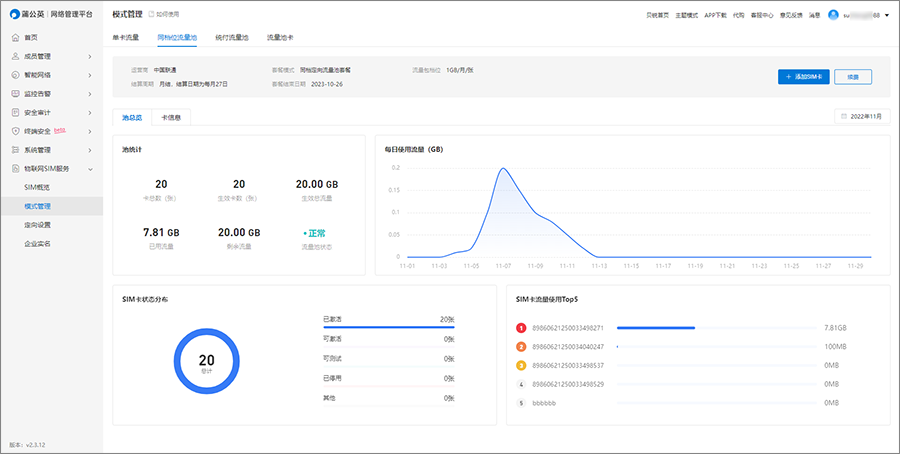Click the 贝锐首页 link
Viewport: 900px width, 454px height.
coord(658,15)
